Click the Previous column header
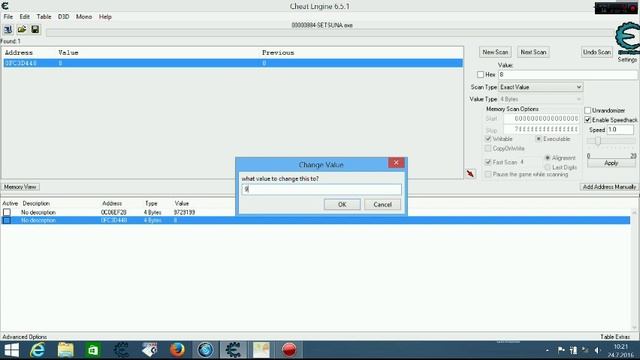The width and height of the screenshot is (640, 360). tap(278, 53)
